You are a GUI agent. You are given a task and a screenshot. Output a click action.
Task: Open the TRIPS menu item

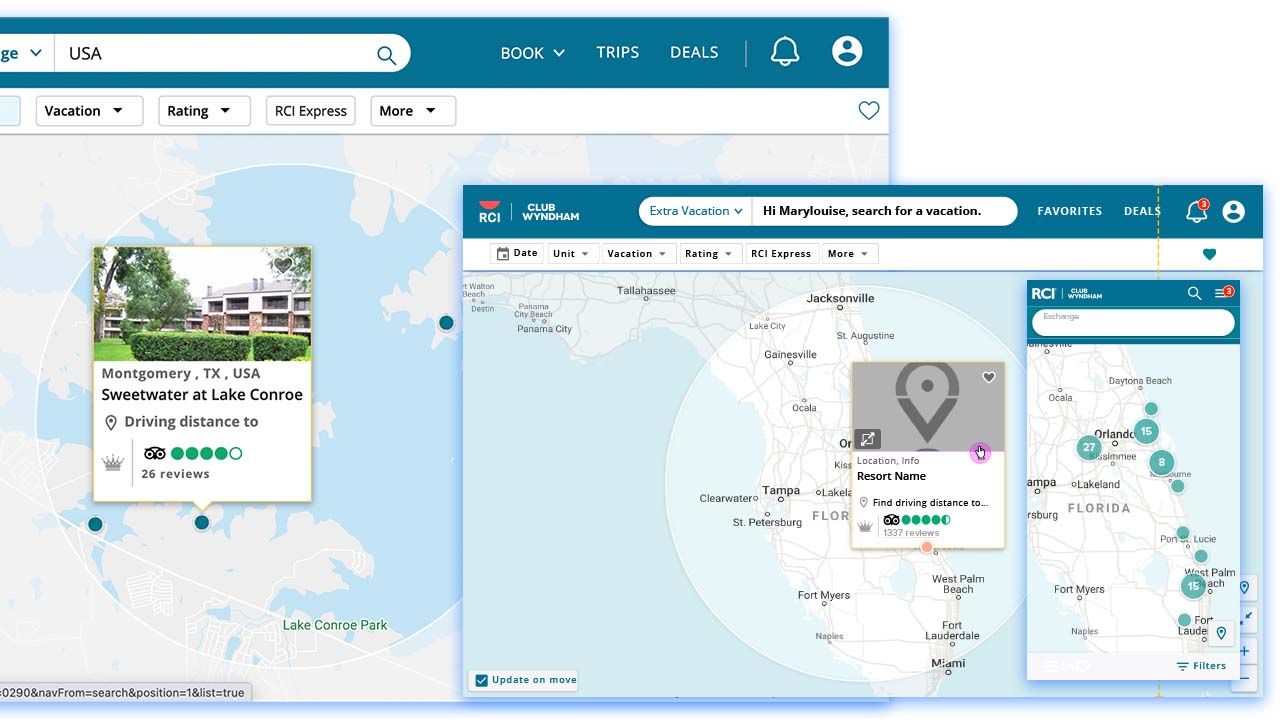click(617, 53)
